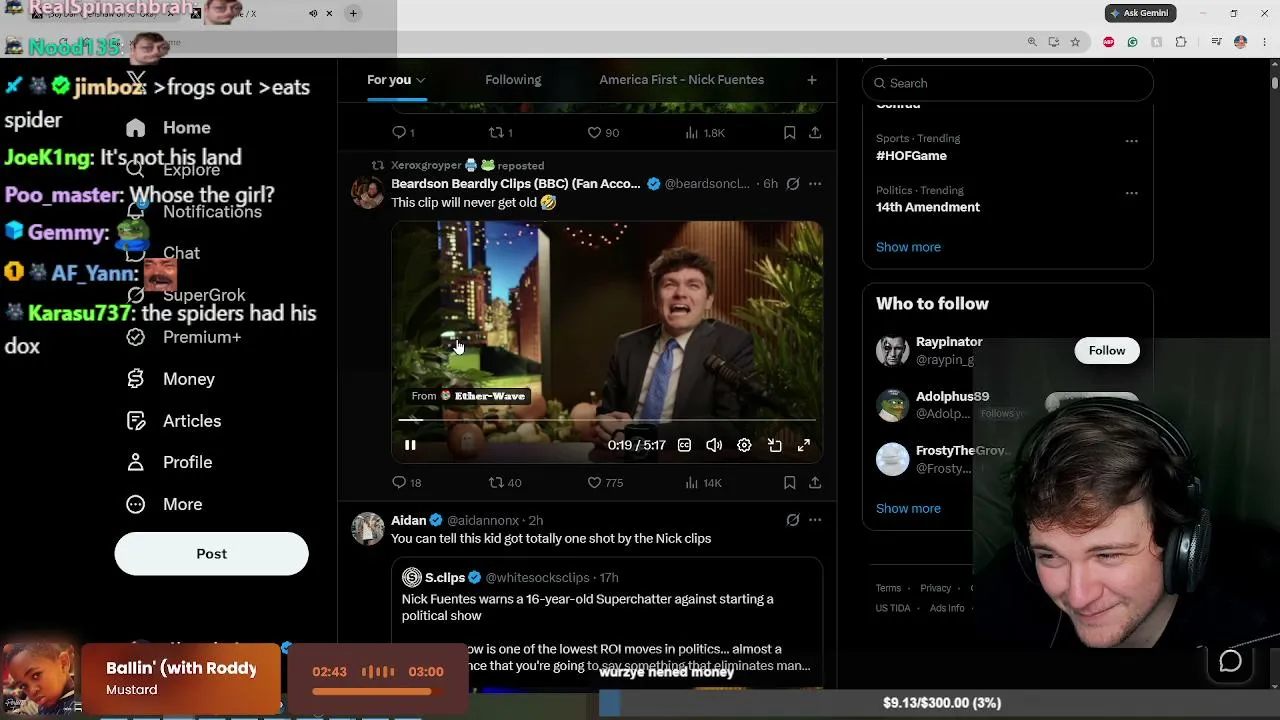The image size is (1280, 720).
Task: Bookmark the post with 1.8K views
Action: [789, 132]
